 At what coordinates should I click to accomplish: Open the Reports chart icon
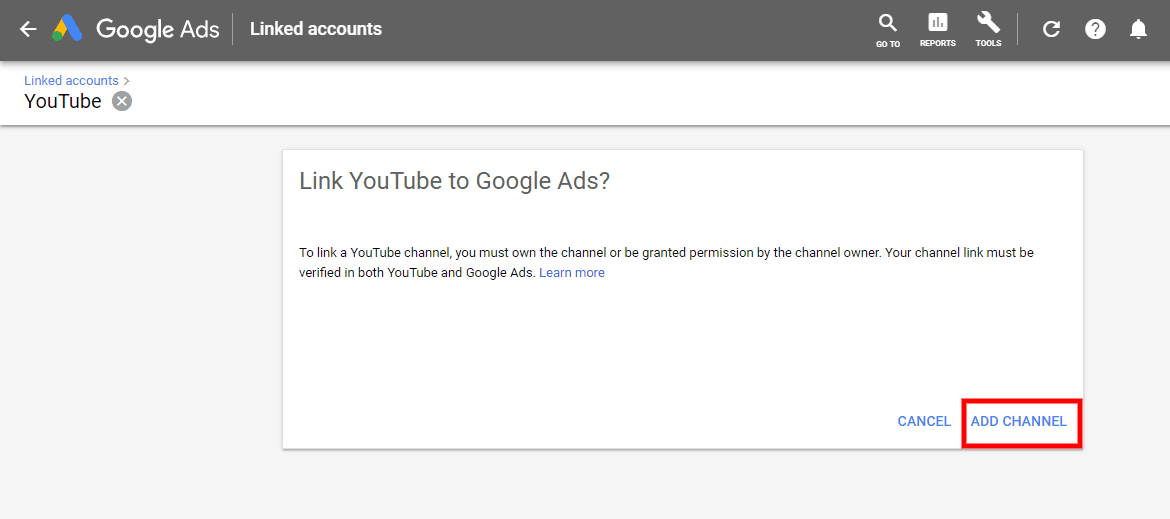pos(938,29)
